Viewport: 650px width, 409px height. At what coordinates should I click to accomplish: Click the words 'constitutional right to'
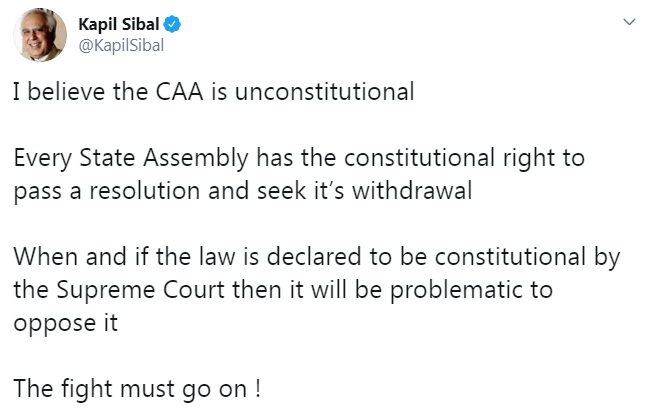(464, 158)
